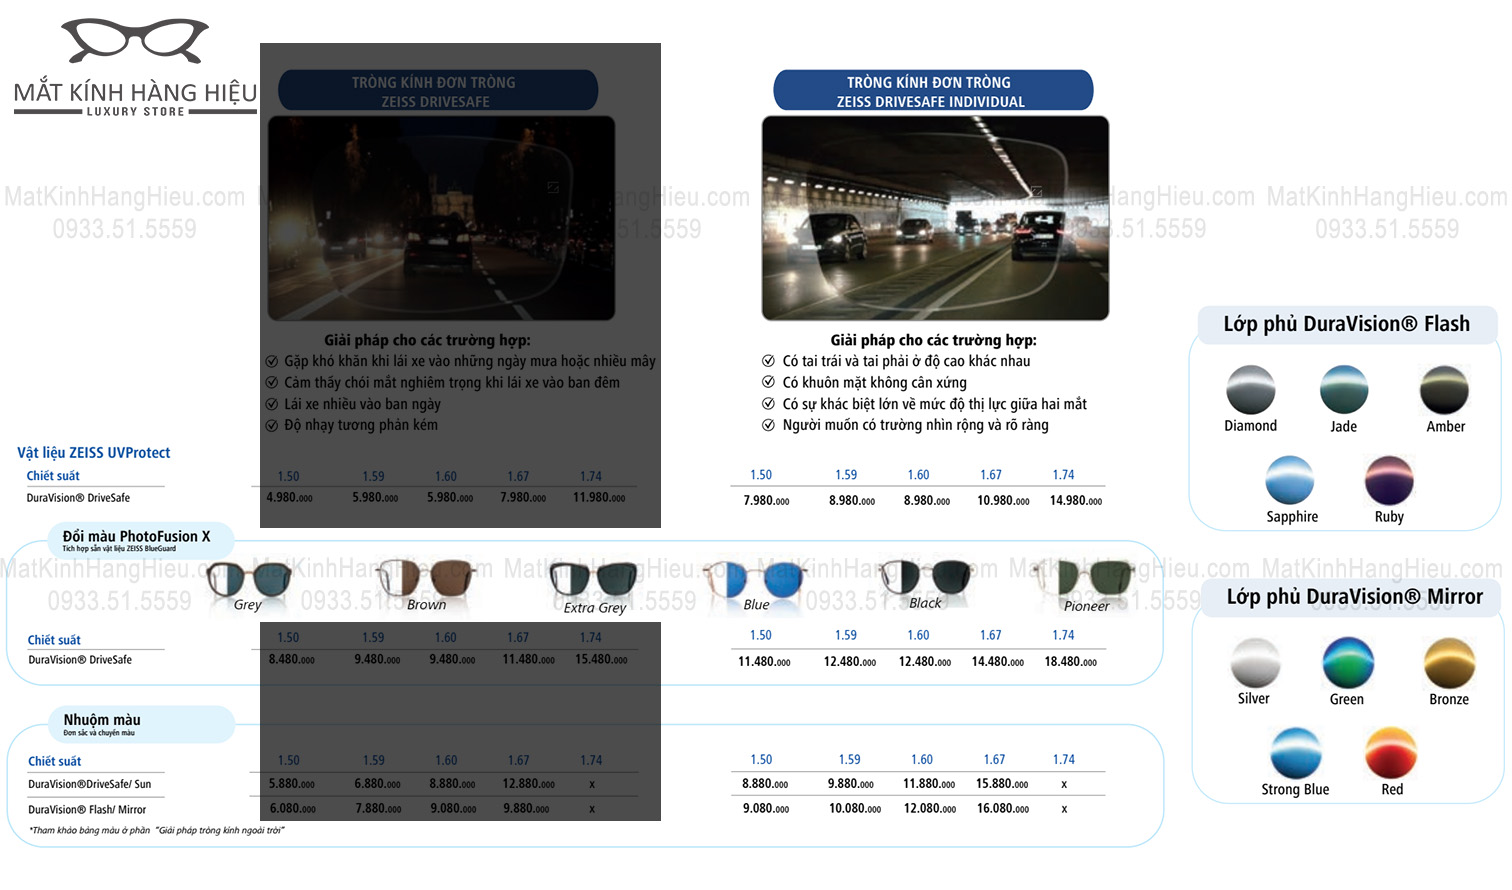This screenshot has height=890, width=1512.
Task: Select the Black PhotoFusion glasses
Action: point(926,580)
